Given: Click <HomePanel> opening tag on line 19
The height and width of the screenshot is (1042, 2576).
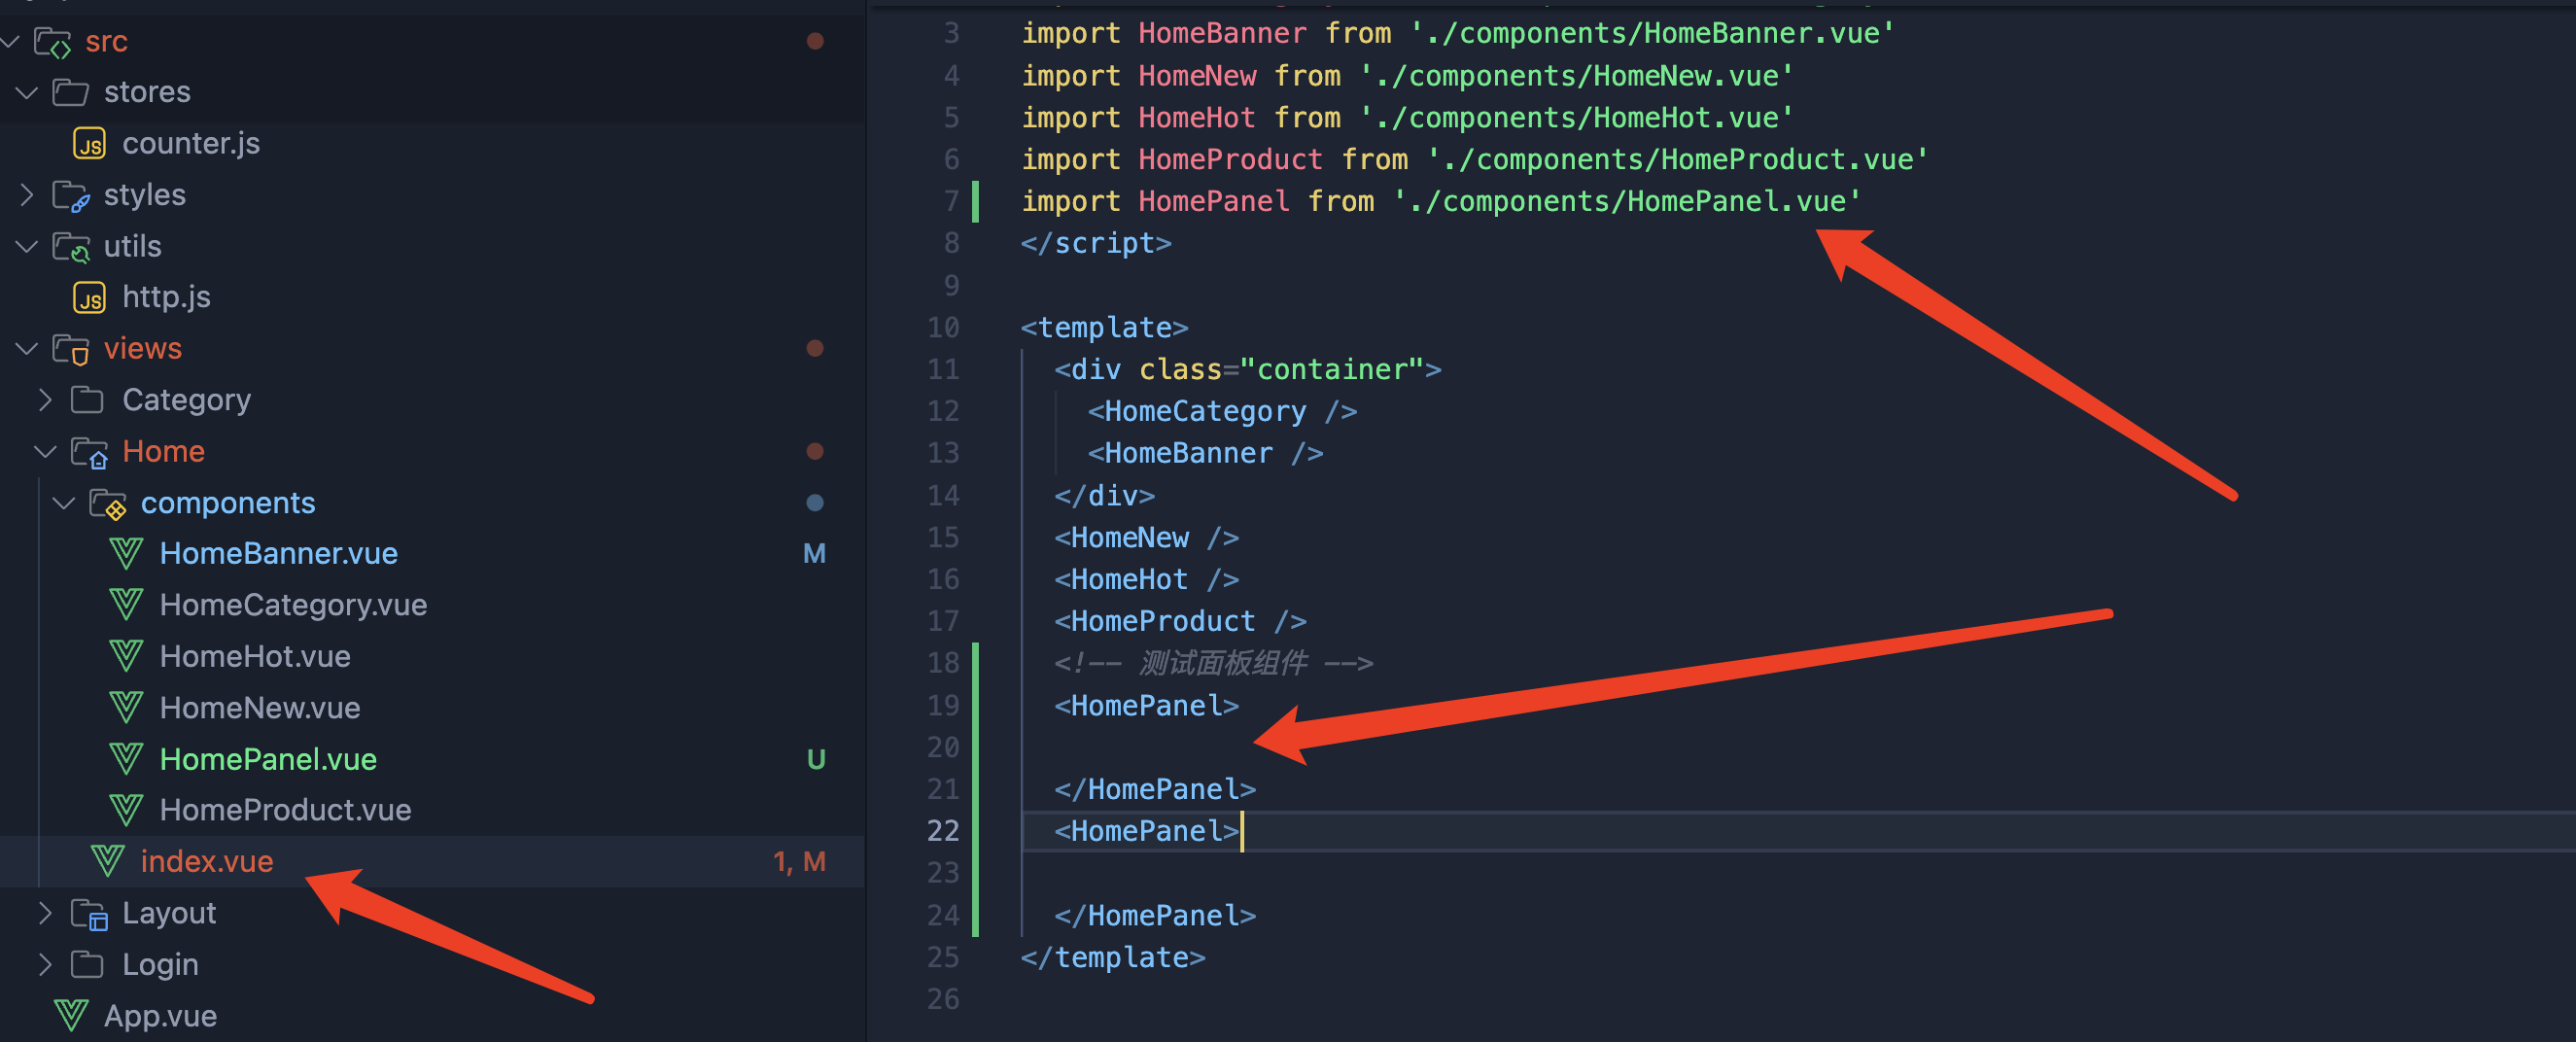Looking at the screenshot, I should click(1146, 705).
